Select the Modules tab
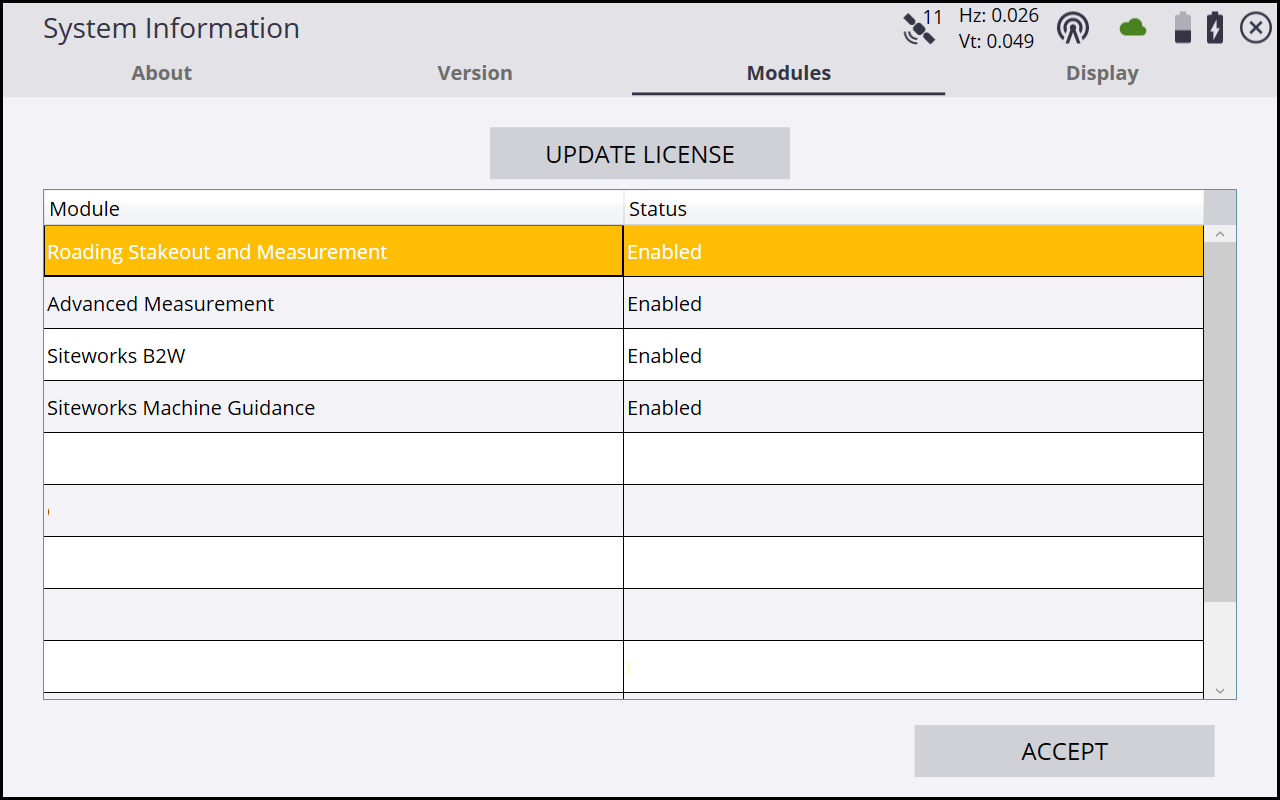Screen dimensions: 1280x800 coord(788,73)
